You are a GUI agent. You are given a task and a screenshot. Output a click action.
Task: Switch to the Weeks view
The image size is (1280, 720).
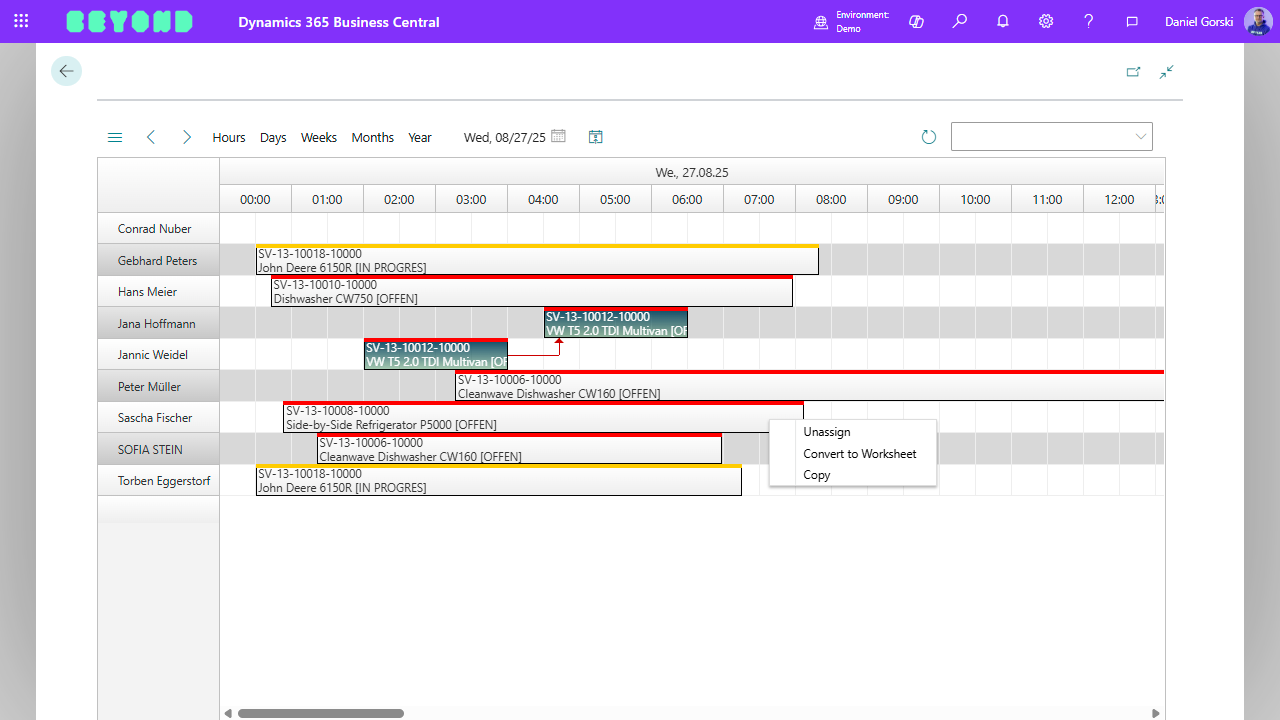pyautogui.click(x=318, y=137)
